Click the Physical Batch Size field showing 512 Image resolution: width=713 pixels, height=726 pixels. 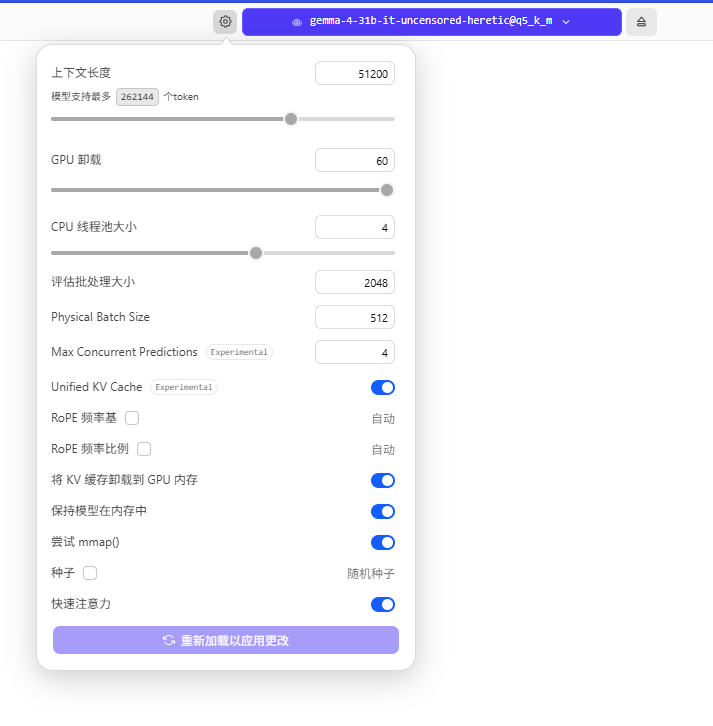(x=355, y=317)
